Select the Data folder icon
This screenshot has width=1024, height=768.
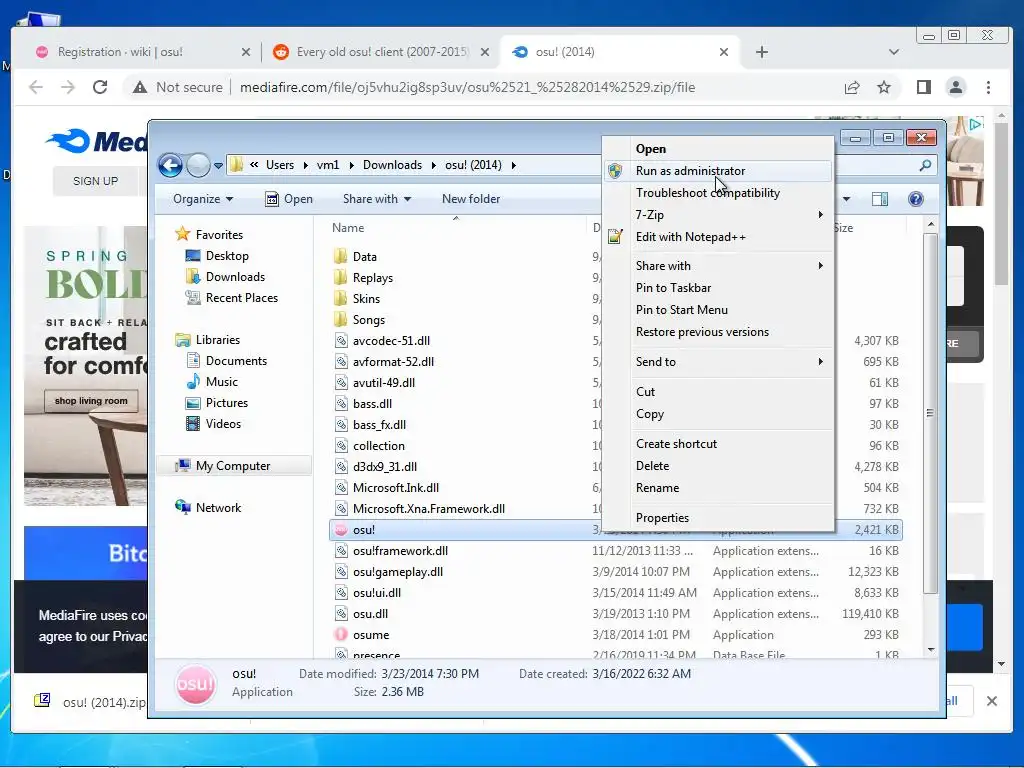point(340,256)
